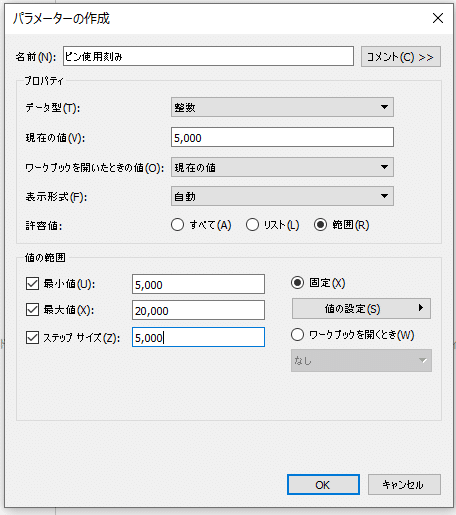Viewport: 456px width, 515px height.
Task: Click the 現在の値(V) input field
Action: point(282,137)
